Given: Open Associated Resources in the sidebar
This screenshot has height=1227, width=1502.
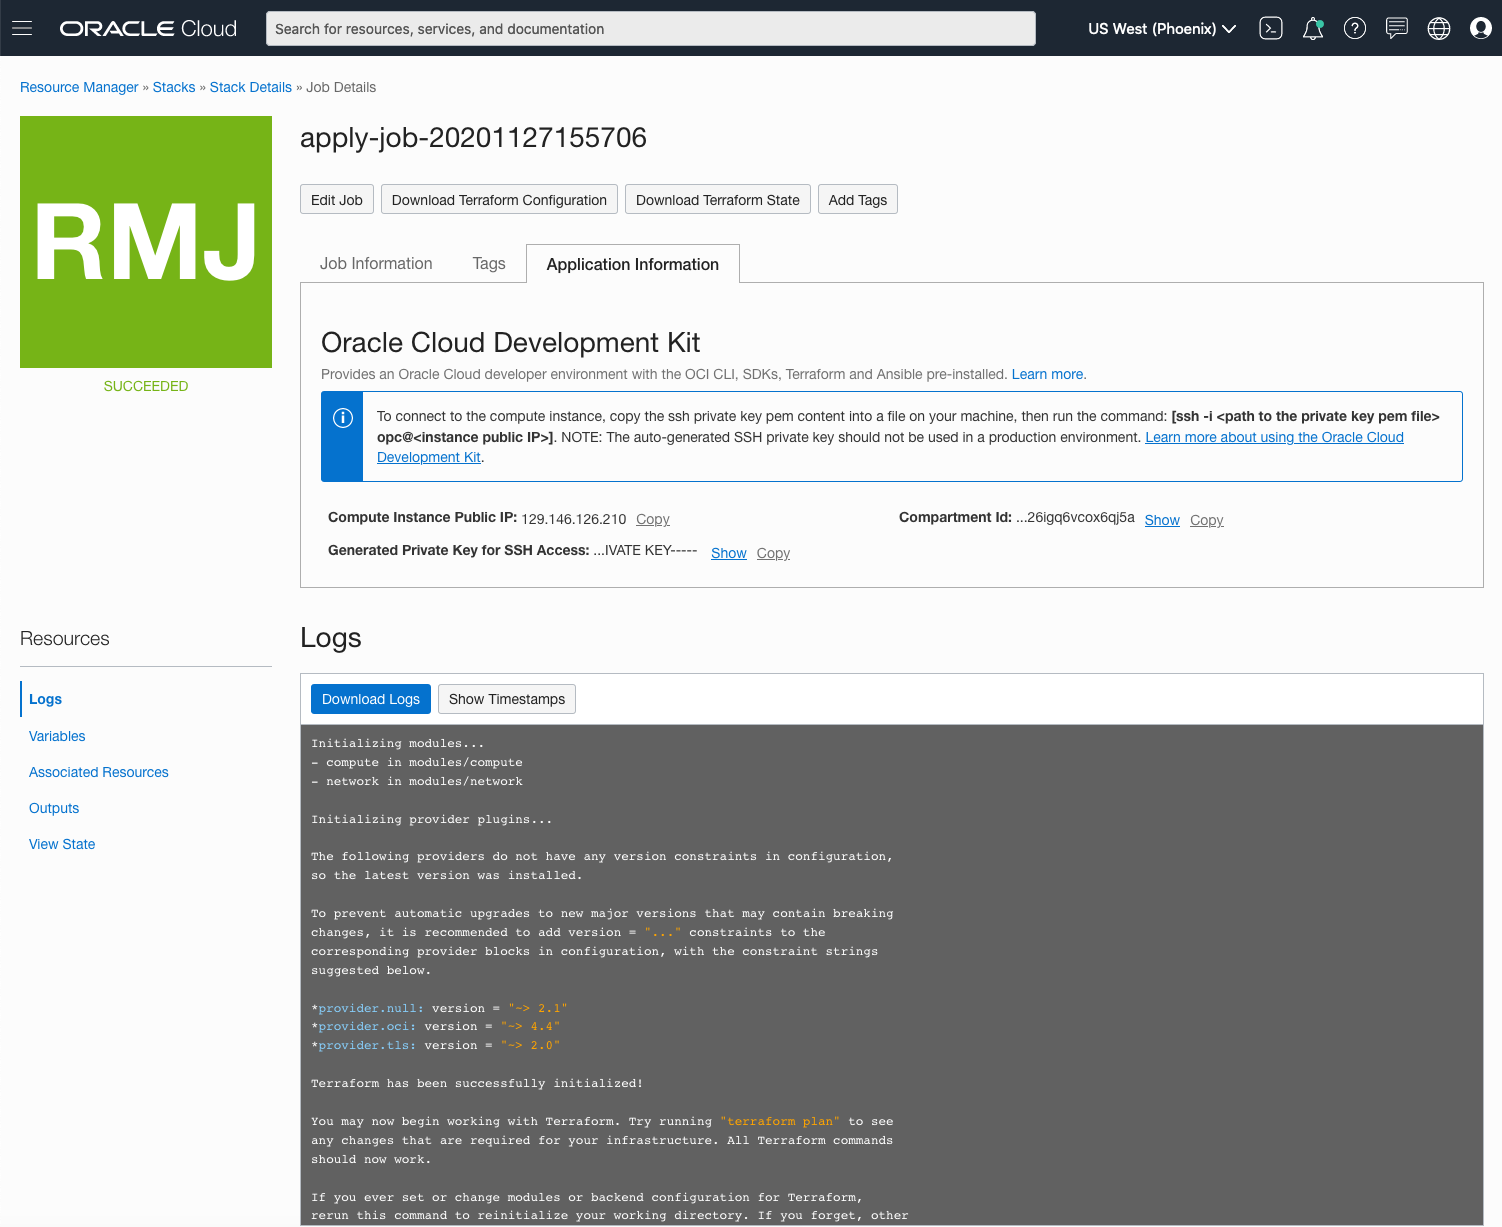Looking at the screenshot, I should coord(99,772).
